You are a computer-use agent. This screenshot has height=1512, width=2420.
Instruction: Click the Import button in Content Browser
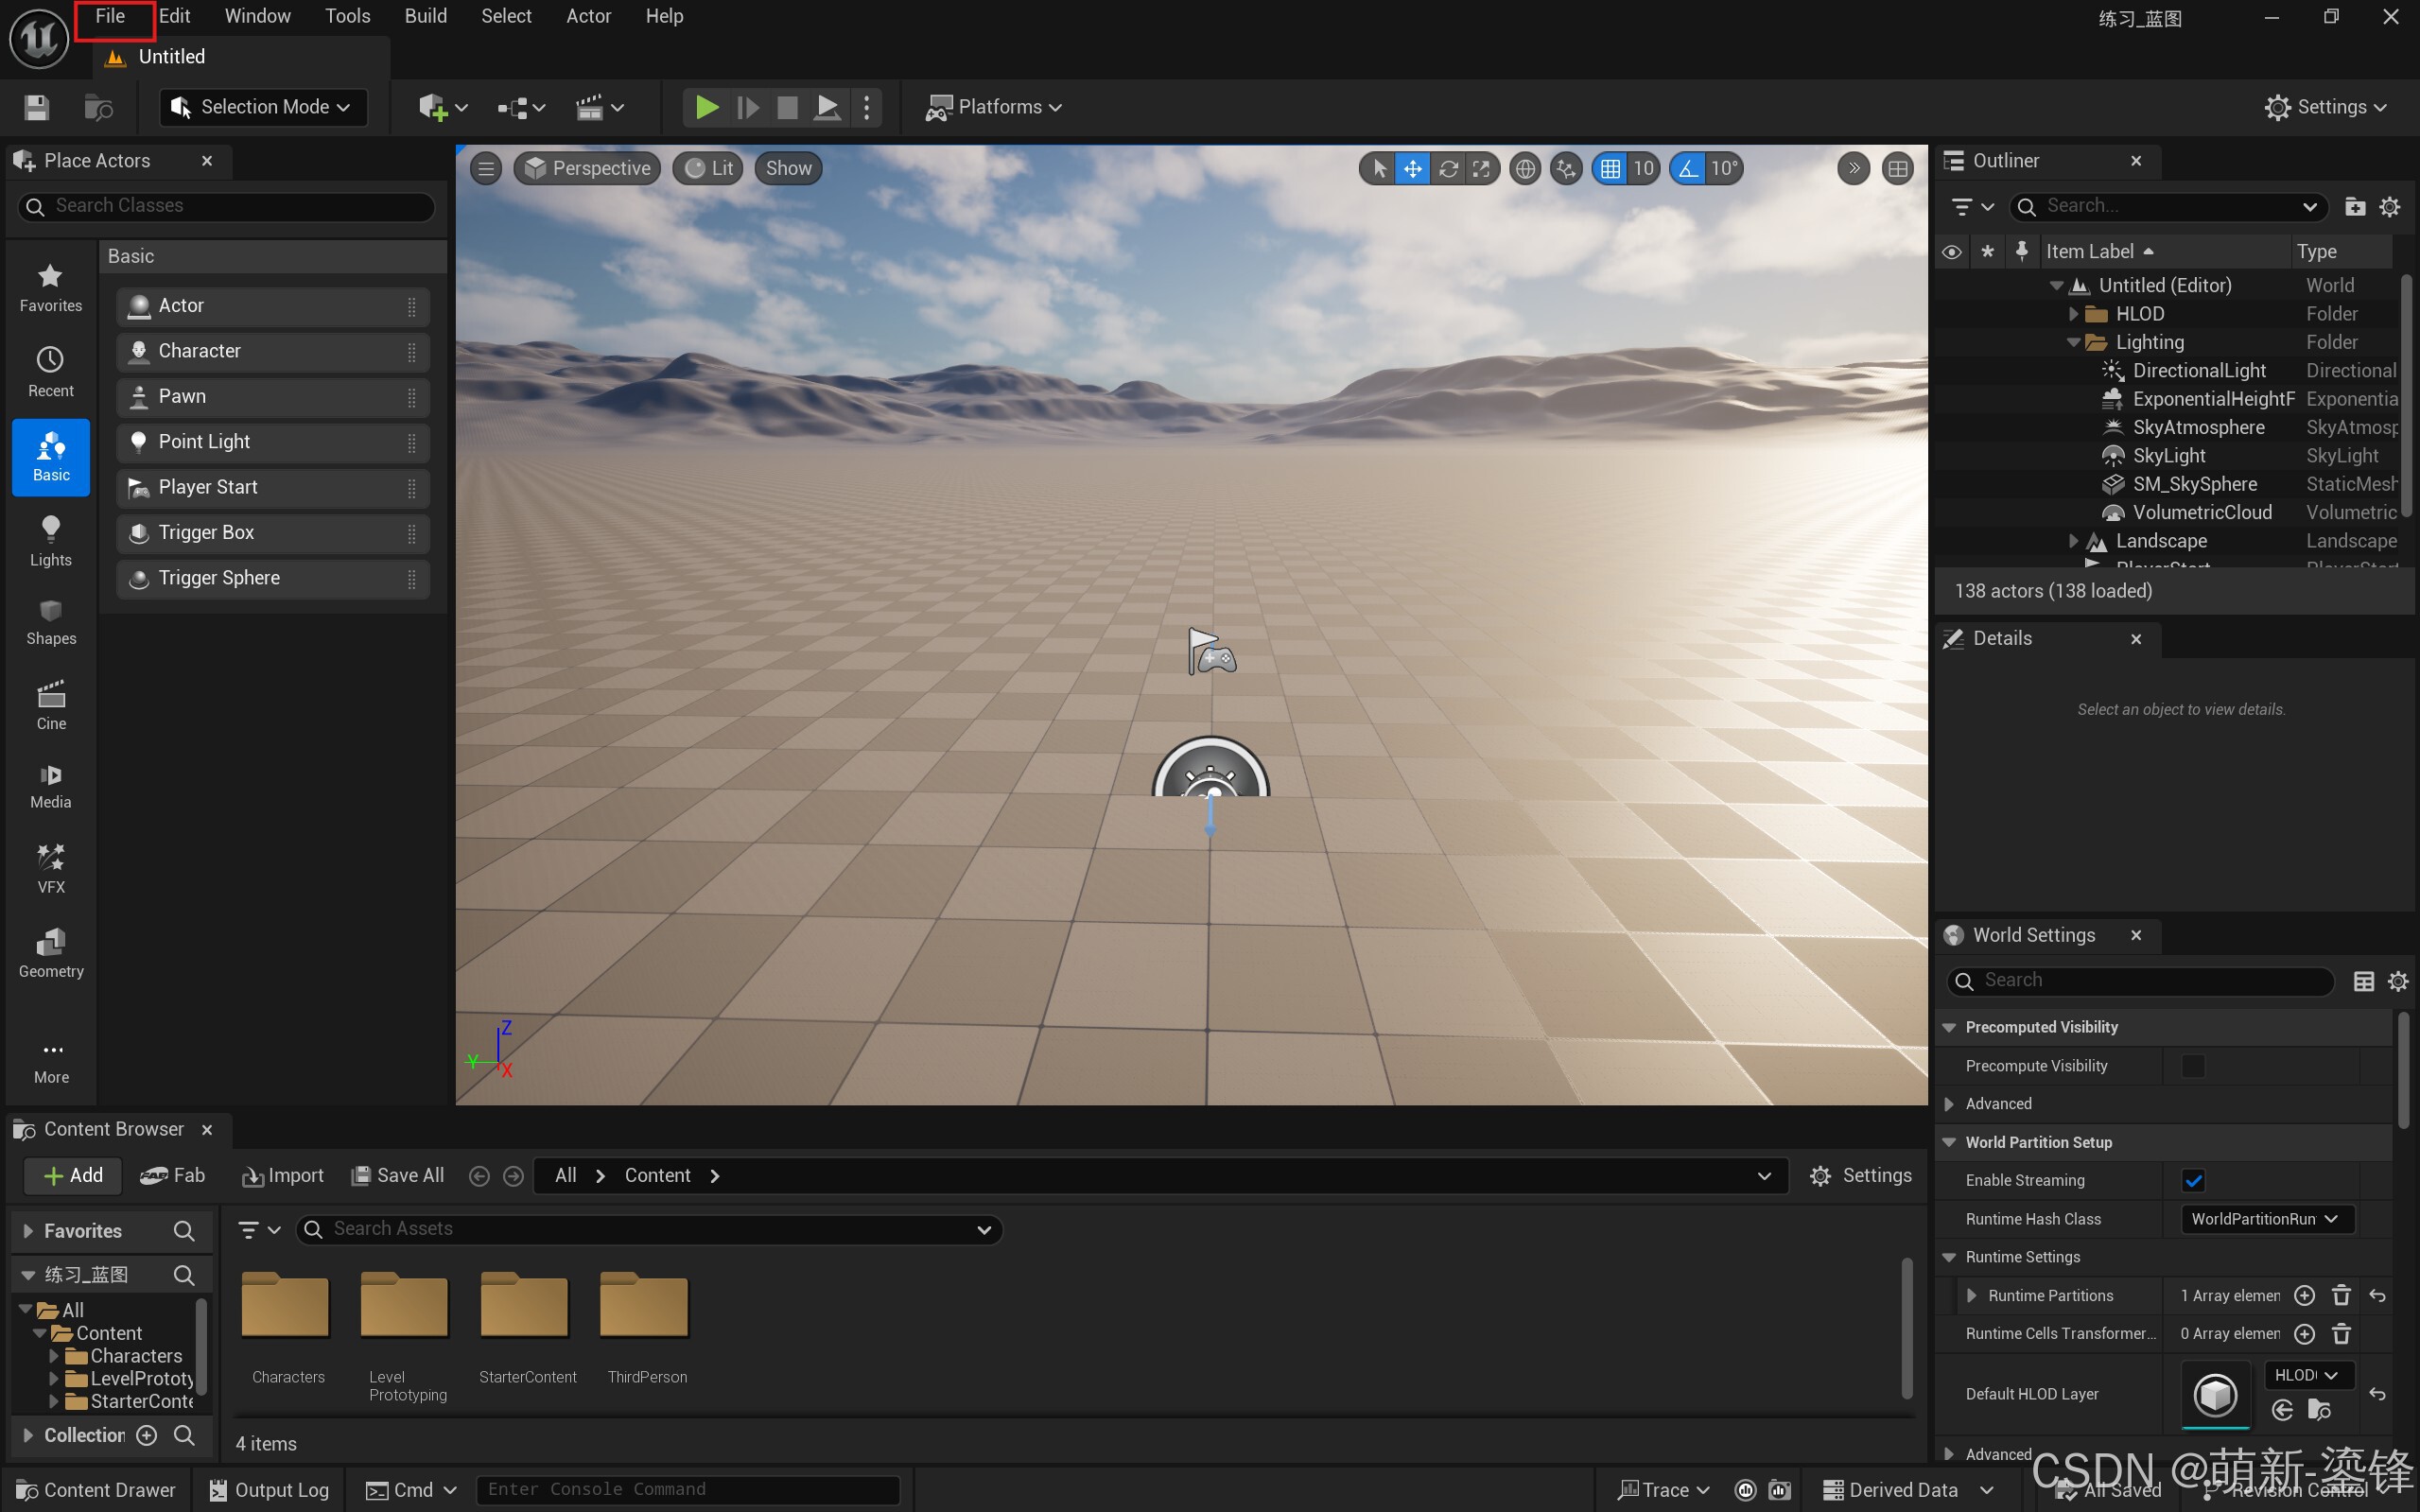coord(283,1175)
